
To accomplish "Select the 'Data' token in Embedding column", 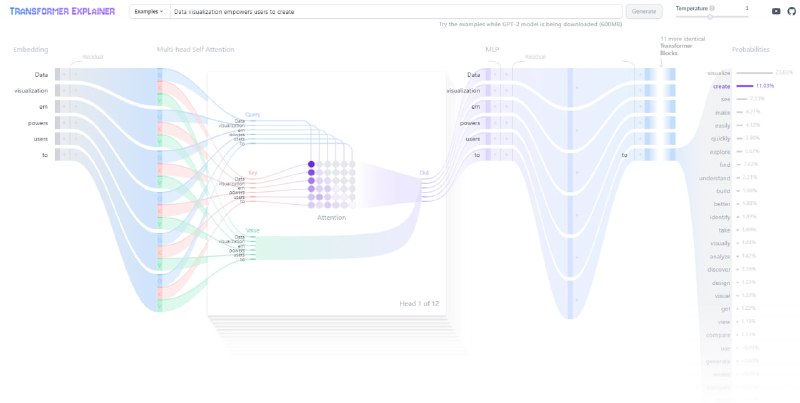I will point(41,74).
